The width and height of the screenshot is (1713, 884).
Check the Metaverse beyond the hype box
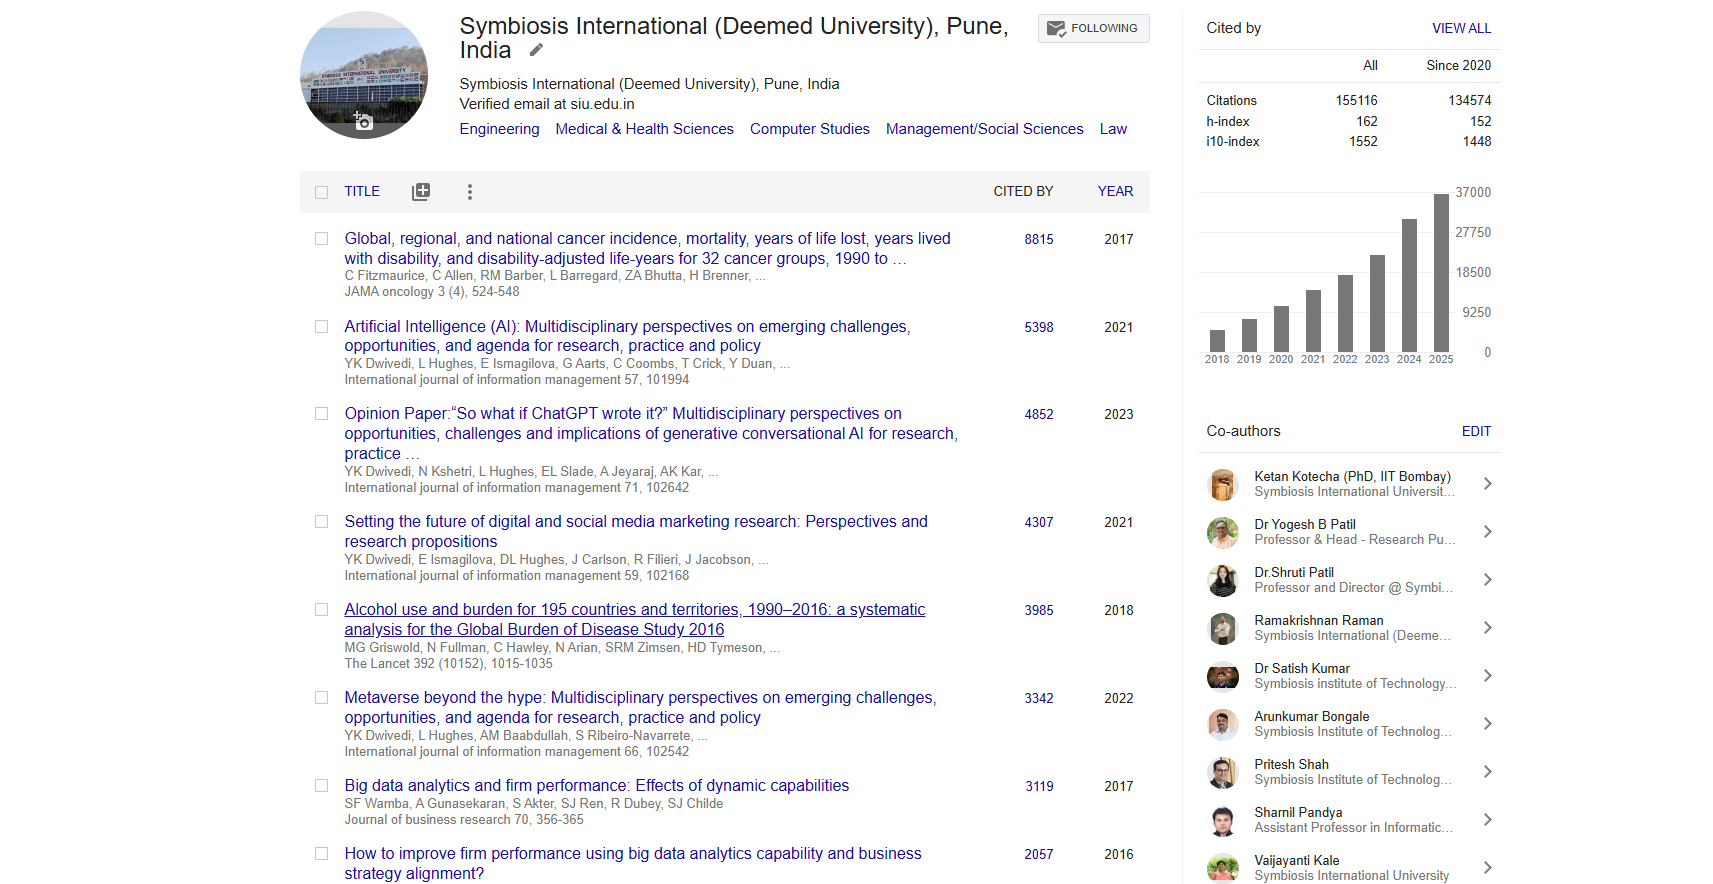pyautogui.click(x=321, y=698)
